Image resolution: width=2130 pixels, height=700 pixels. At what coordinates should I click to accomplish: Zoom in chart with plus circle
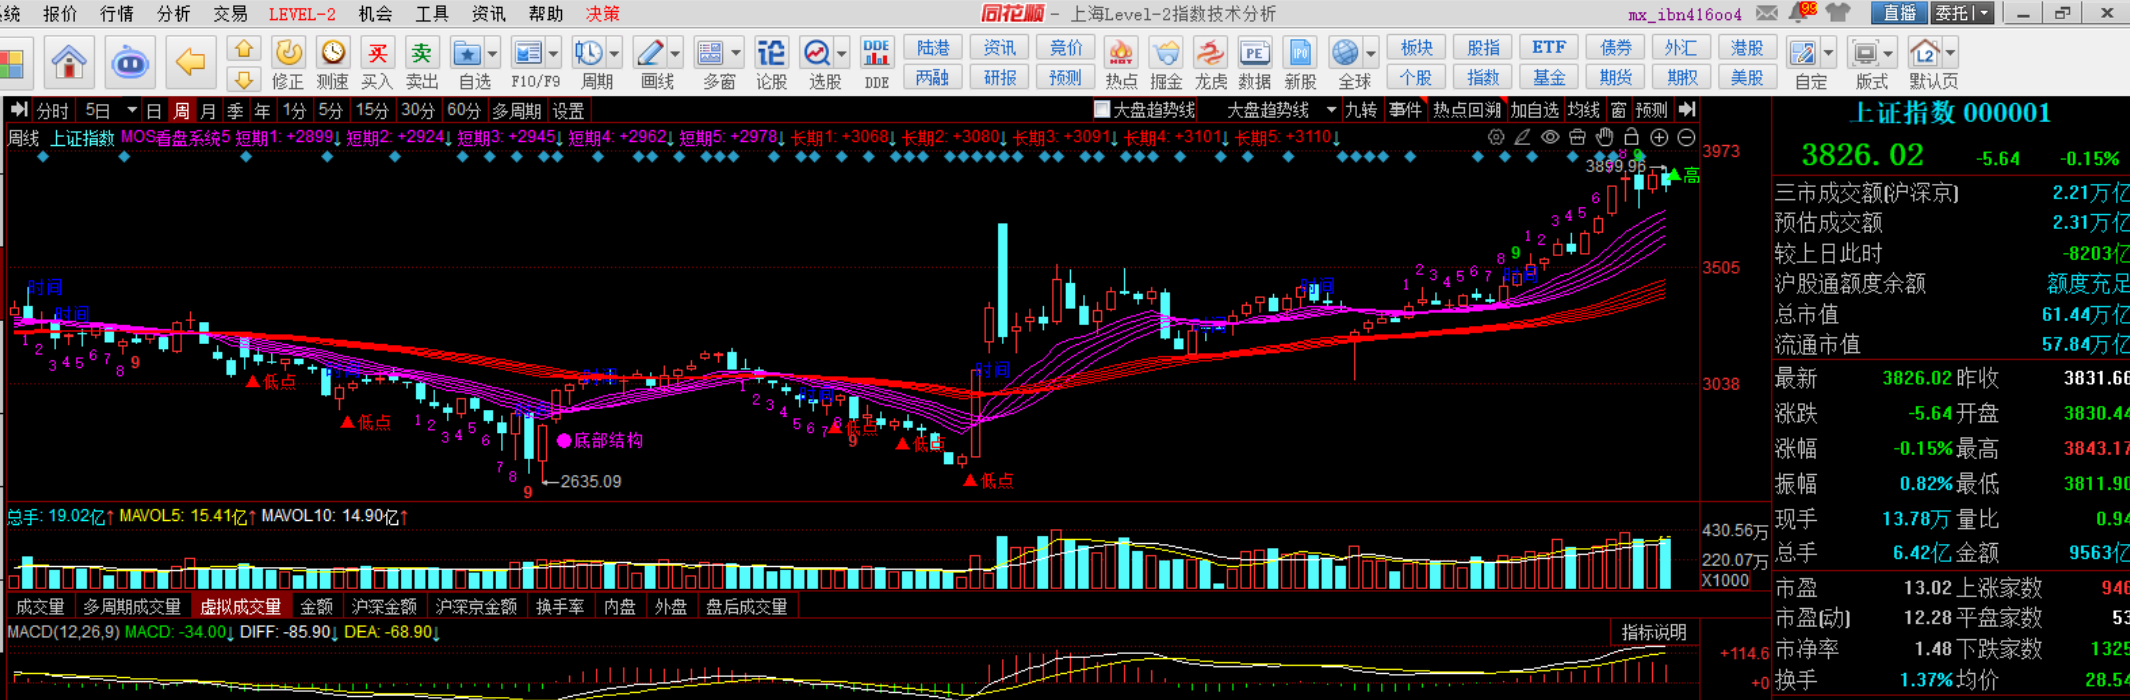coord(1659,137)
